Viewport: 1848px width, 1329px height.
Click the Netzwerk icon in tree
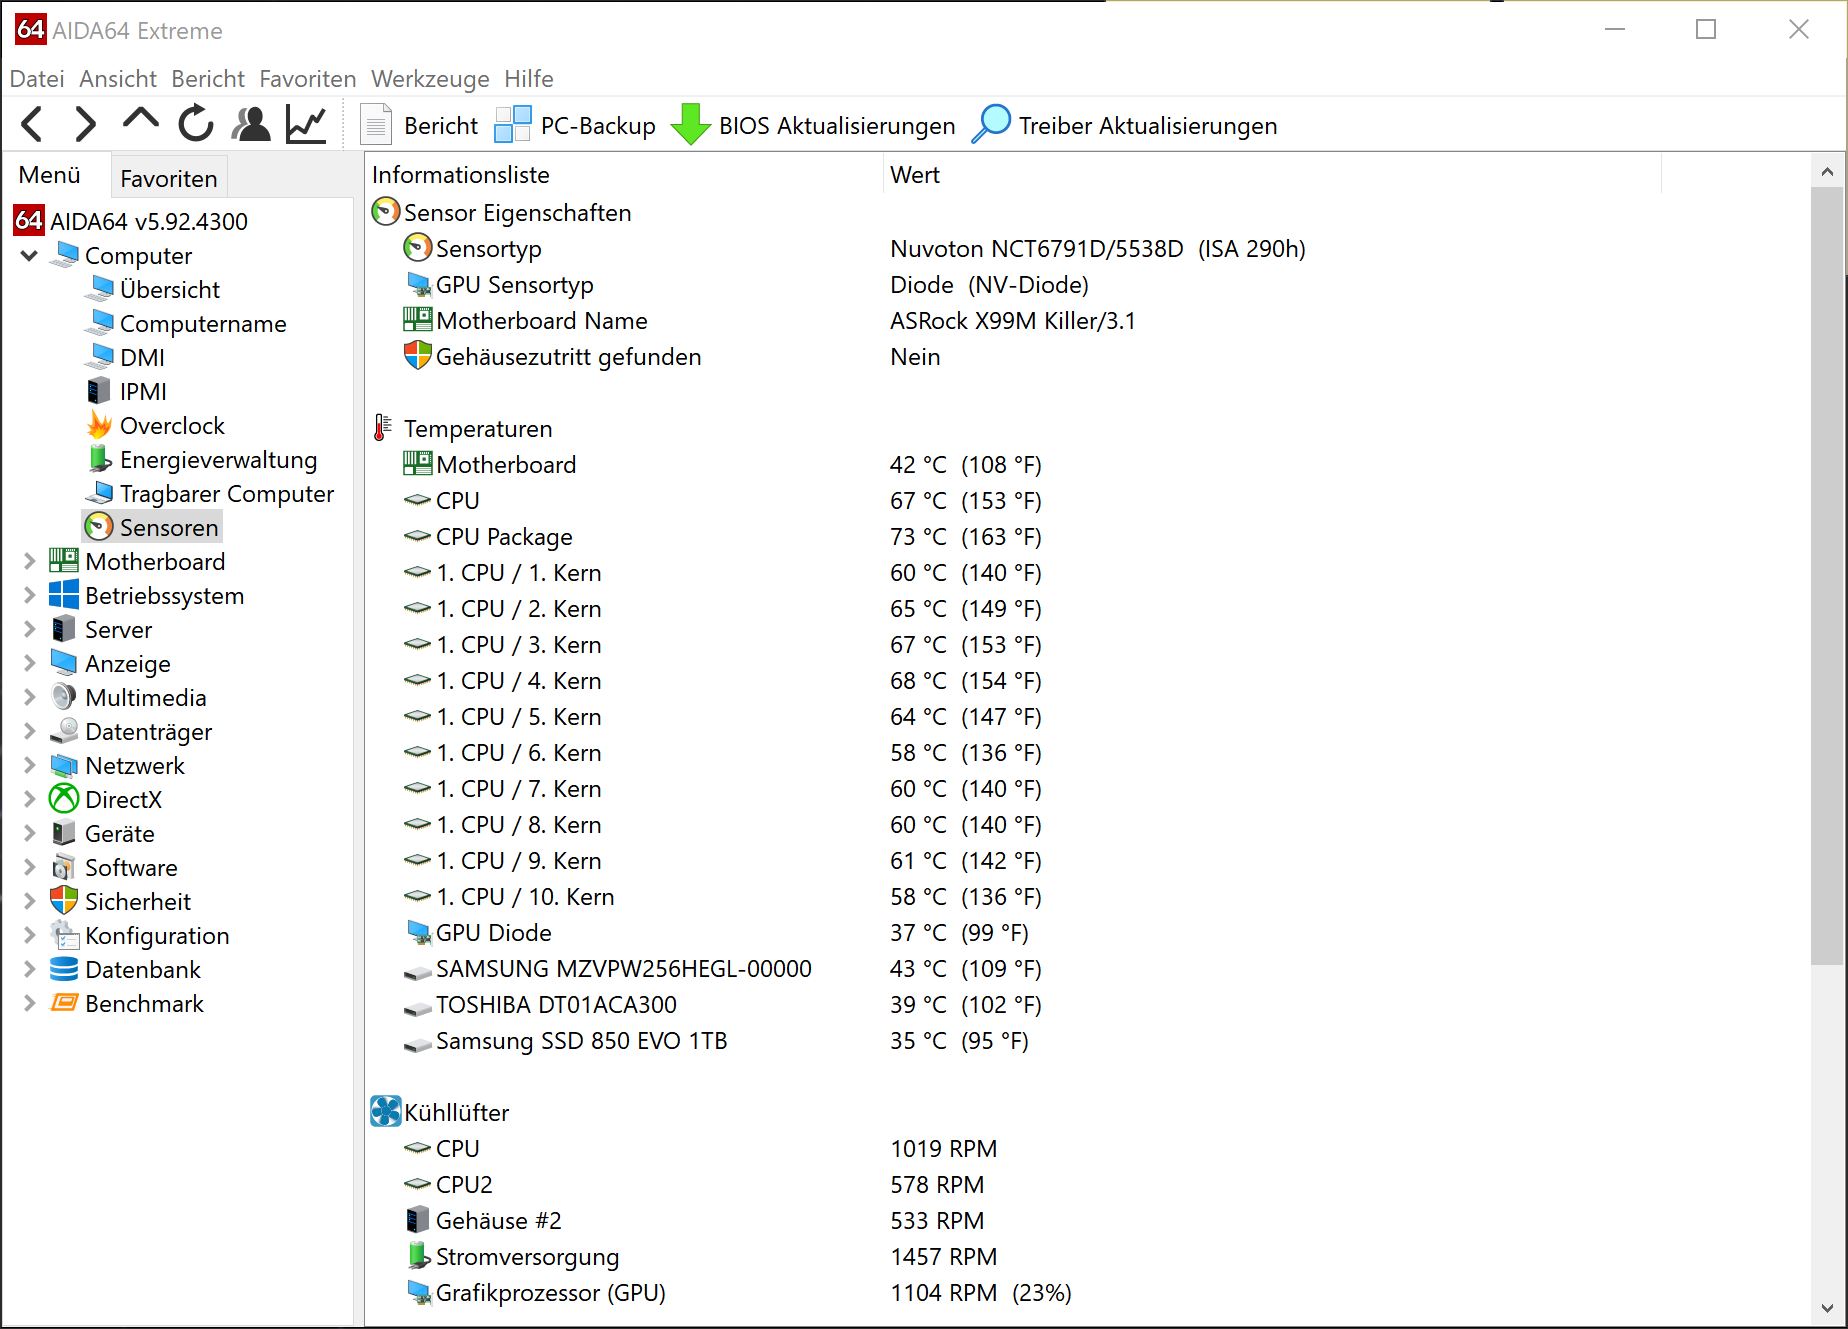click(64, 765)
